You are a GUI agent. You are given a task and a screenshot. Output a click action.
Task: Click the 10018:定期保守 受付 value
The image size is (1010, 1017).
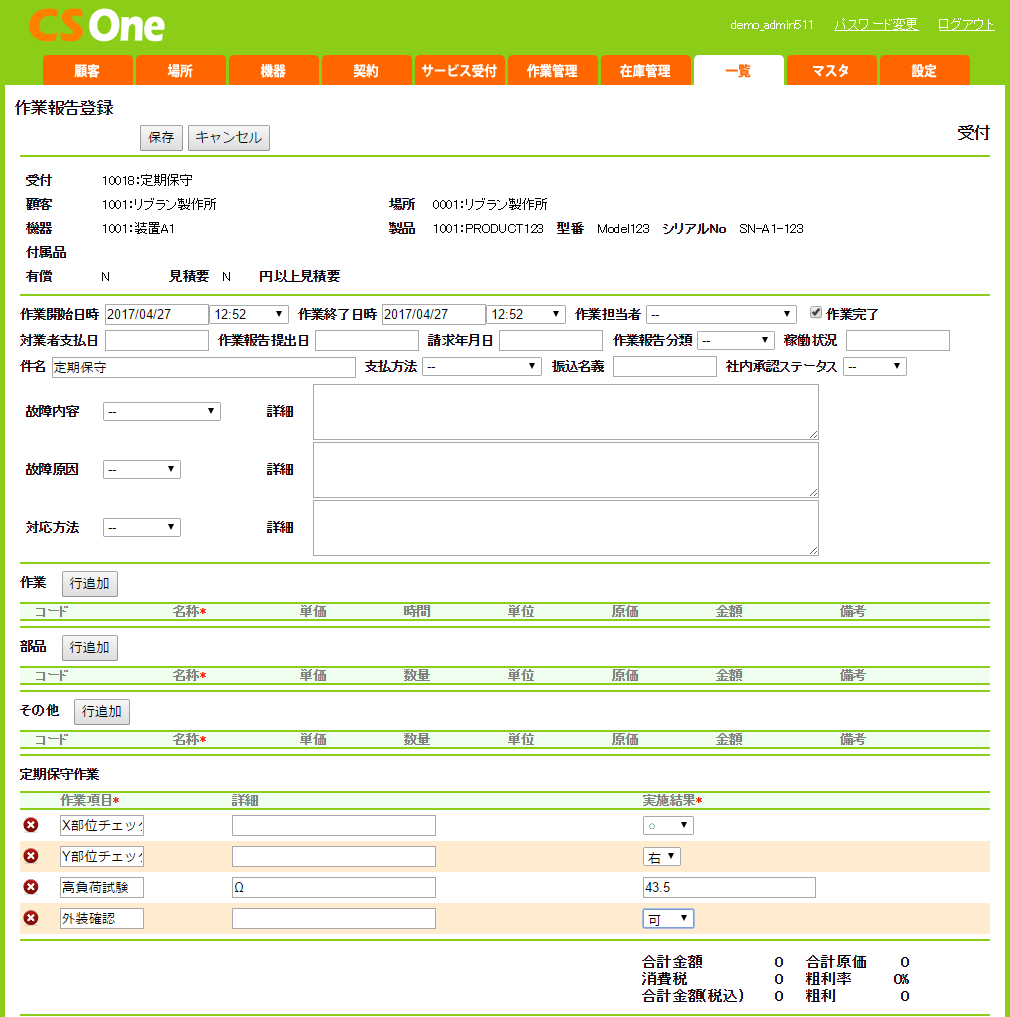click(147, 180)
